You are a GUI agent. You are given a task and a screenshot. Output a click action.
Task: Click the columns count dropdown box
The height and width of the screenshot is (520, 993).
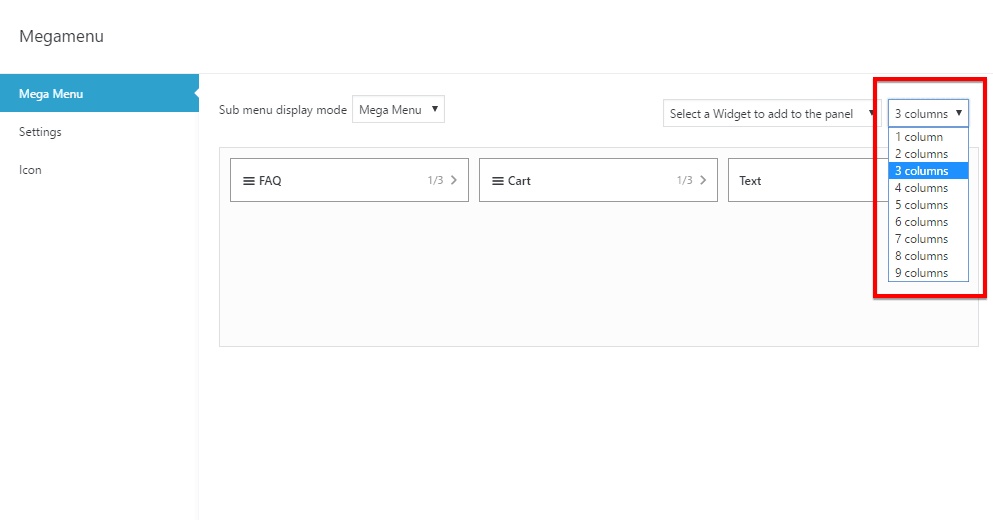click(928, 114)
